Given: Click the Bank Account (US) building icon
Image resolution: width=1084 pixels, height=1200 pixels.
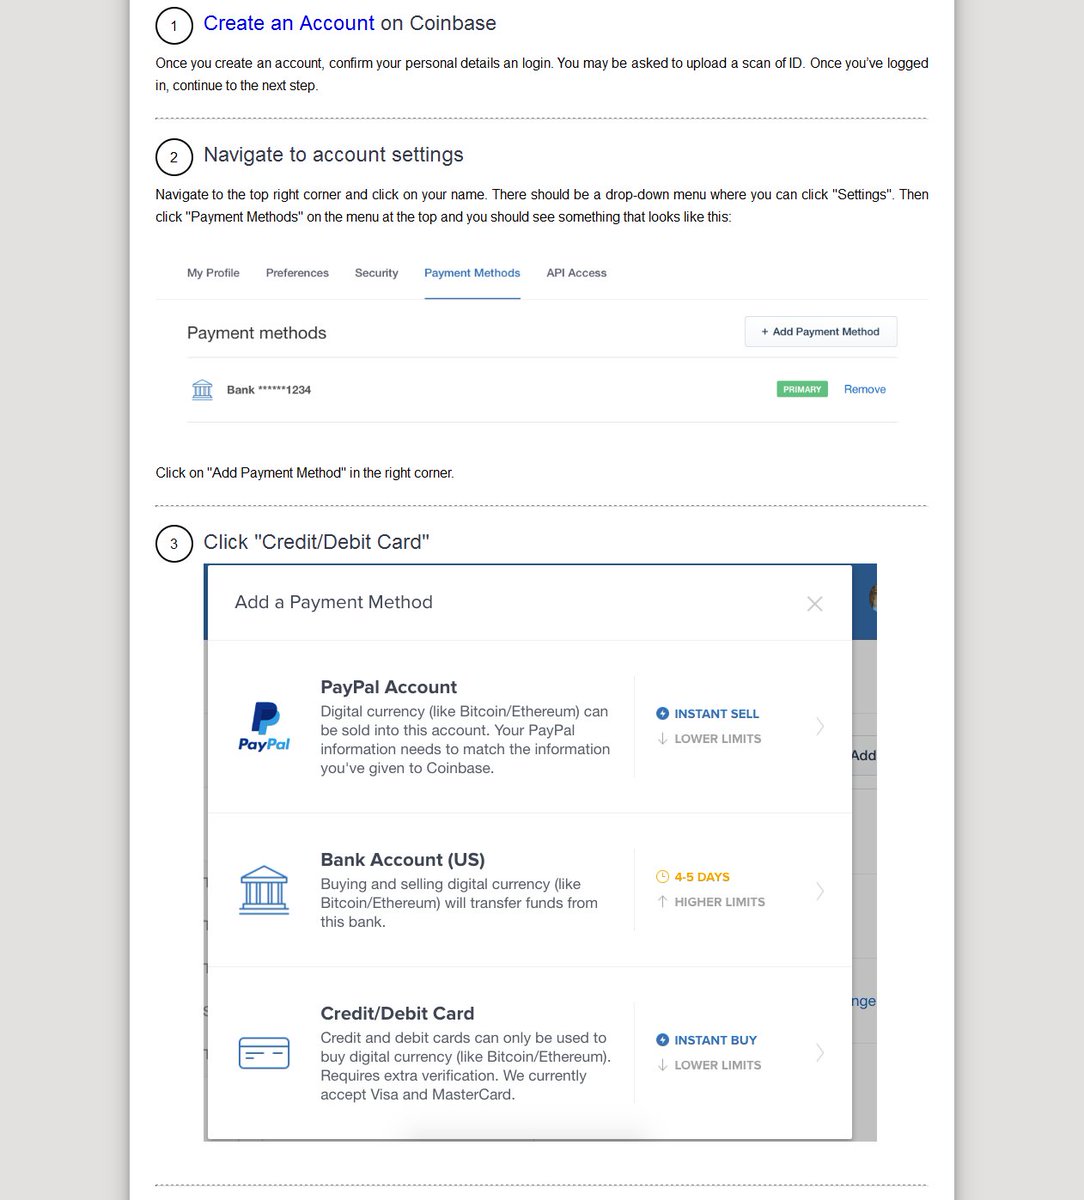Looking at the screenshot, I should tap(264, 890).
